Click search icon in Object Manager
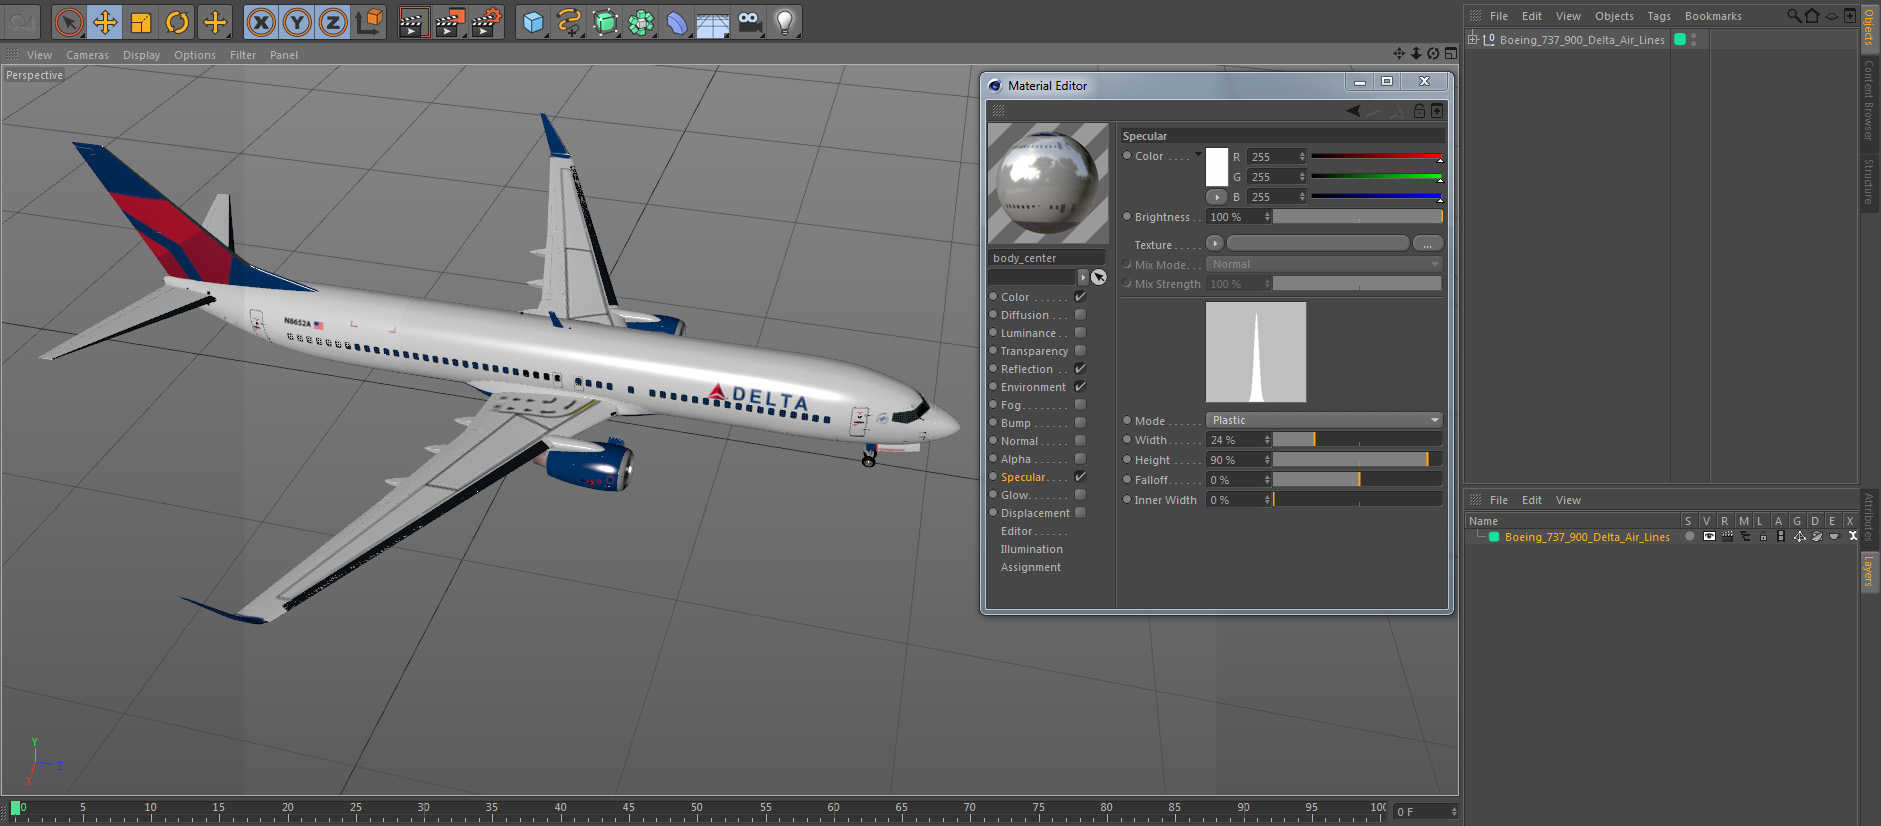1881x826 pixels. point(1794,16)
